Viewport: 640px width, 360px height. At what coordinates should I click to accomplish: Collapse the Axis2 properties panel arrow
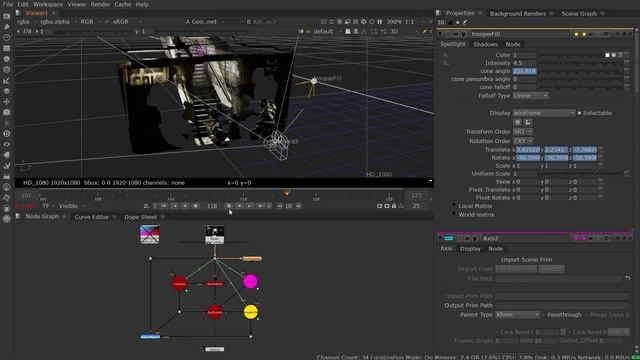[440, 238]
